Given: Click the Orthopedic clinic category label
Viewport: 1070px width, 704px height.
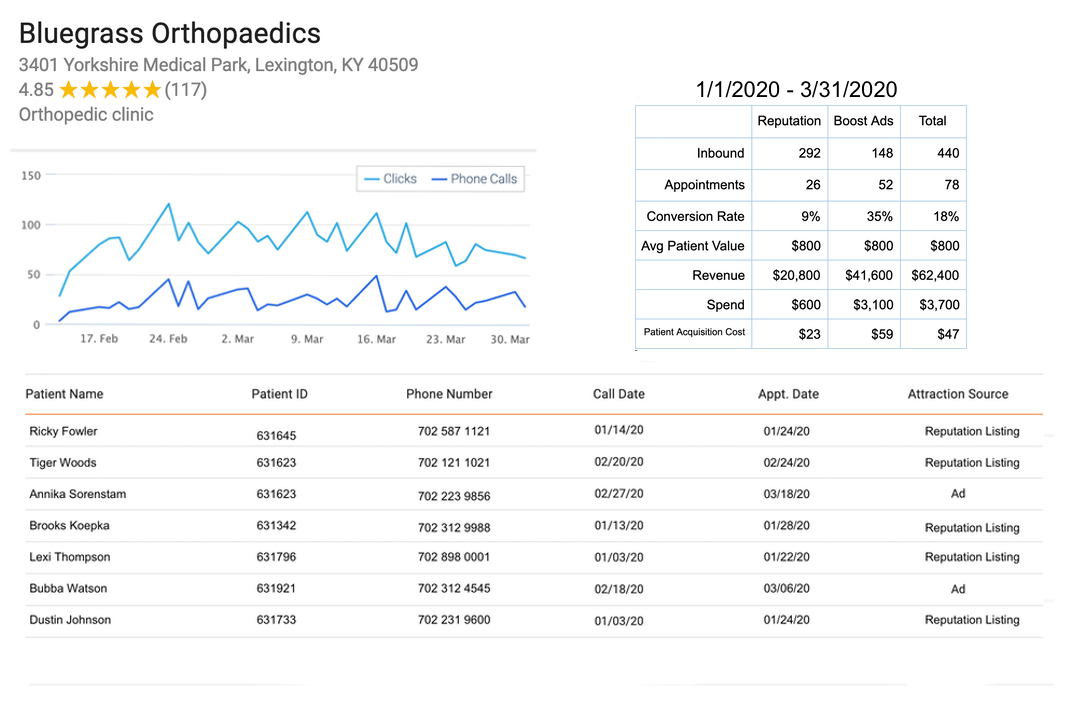Looking at the screenshot, I should click(x=86, y=115).
